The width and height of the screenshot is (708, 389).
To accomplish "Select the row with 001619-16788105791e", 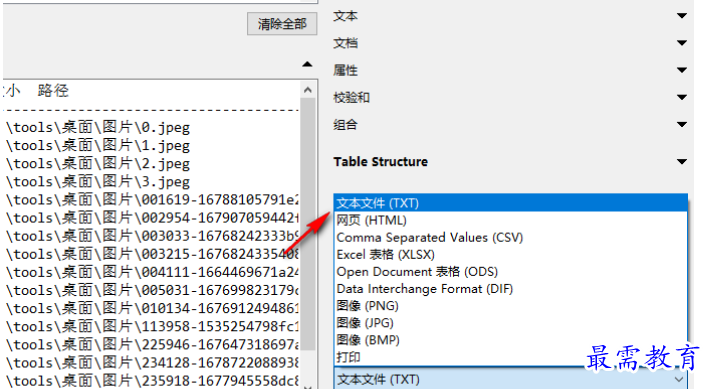I will (151, 200).
